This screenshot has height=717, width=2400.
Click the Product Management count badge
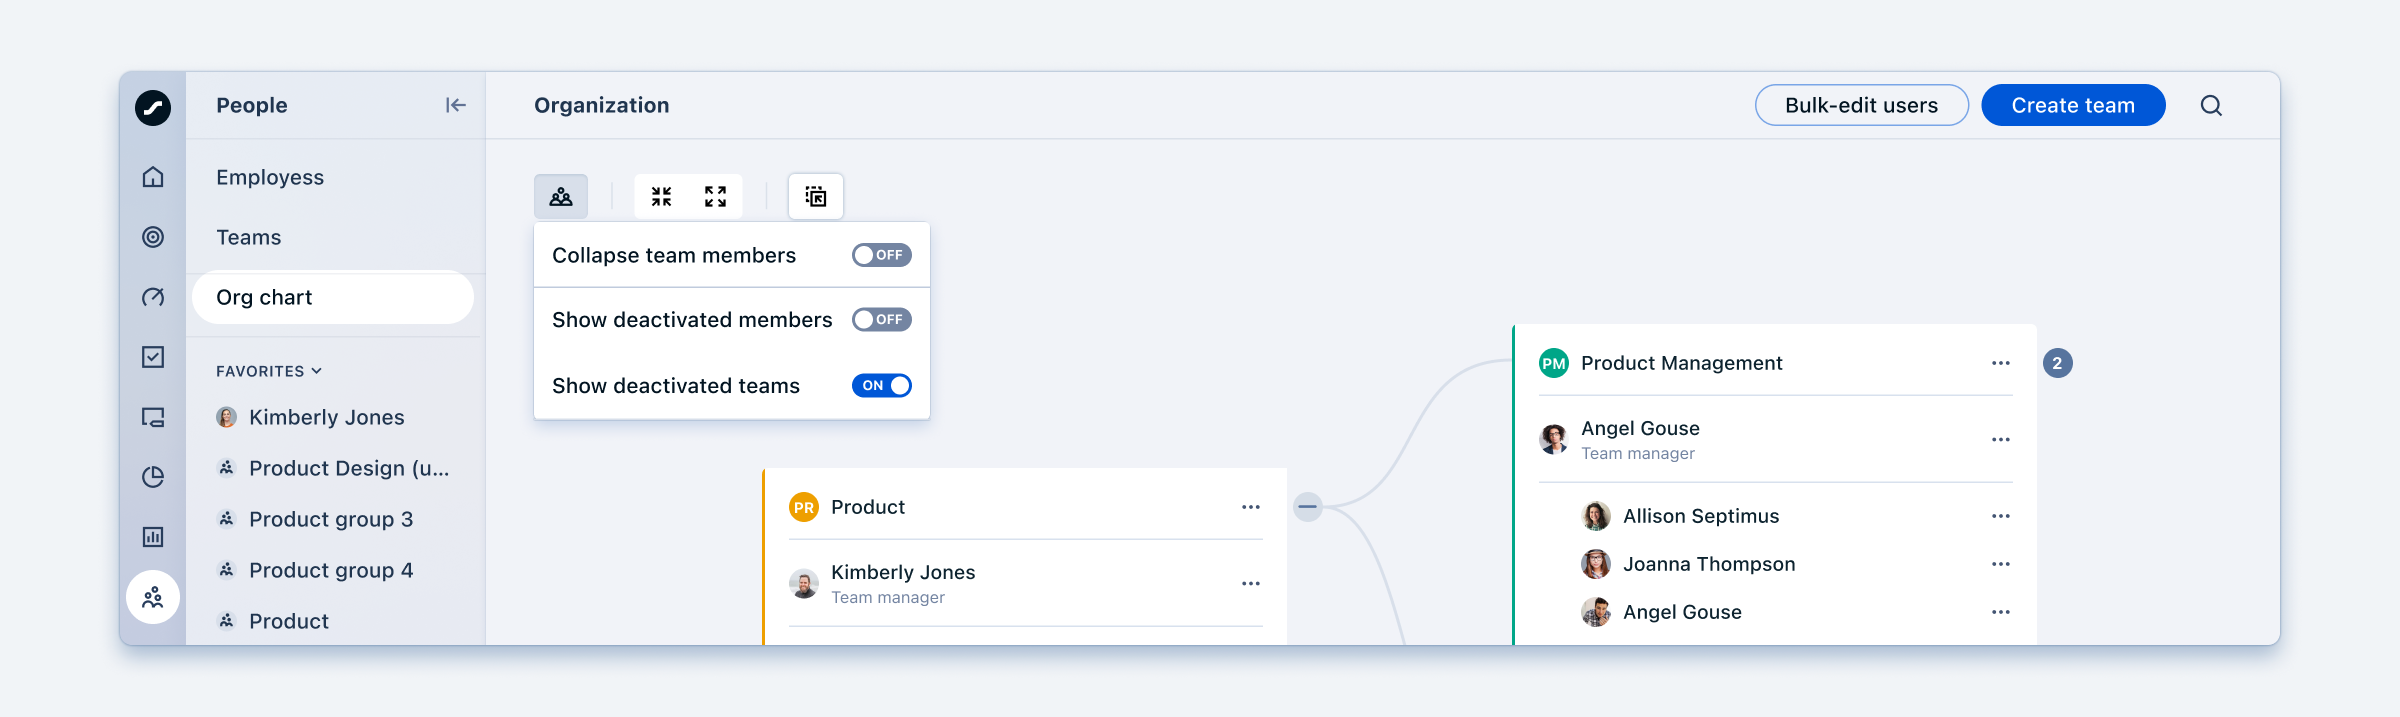(x=2057, y=363)
